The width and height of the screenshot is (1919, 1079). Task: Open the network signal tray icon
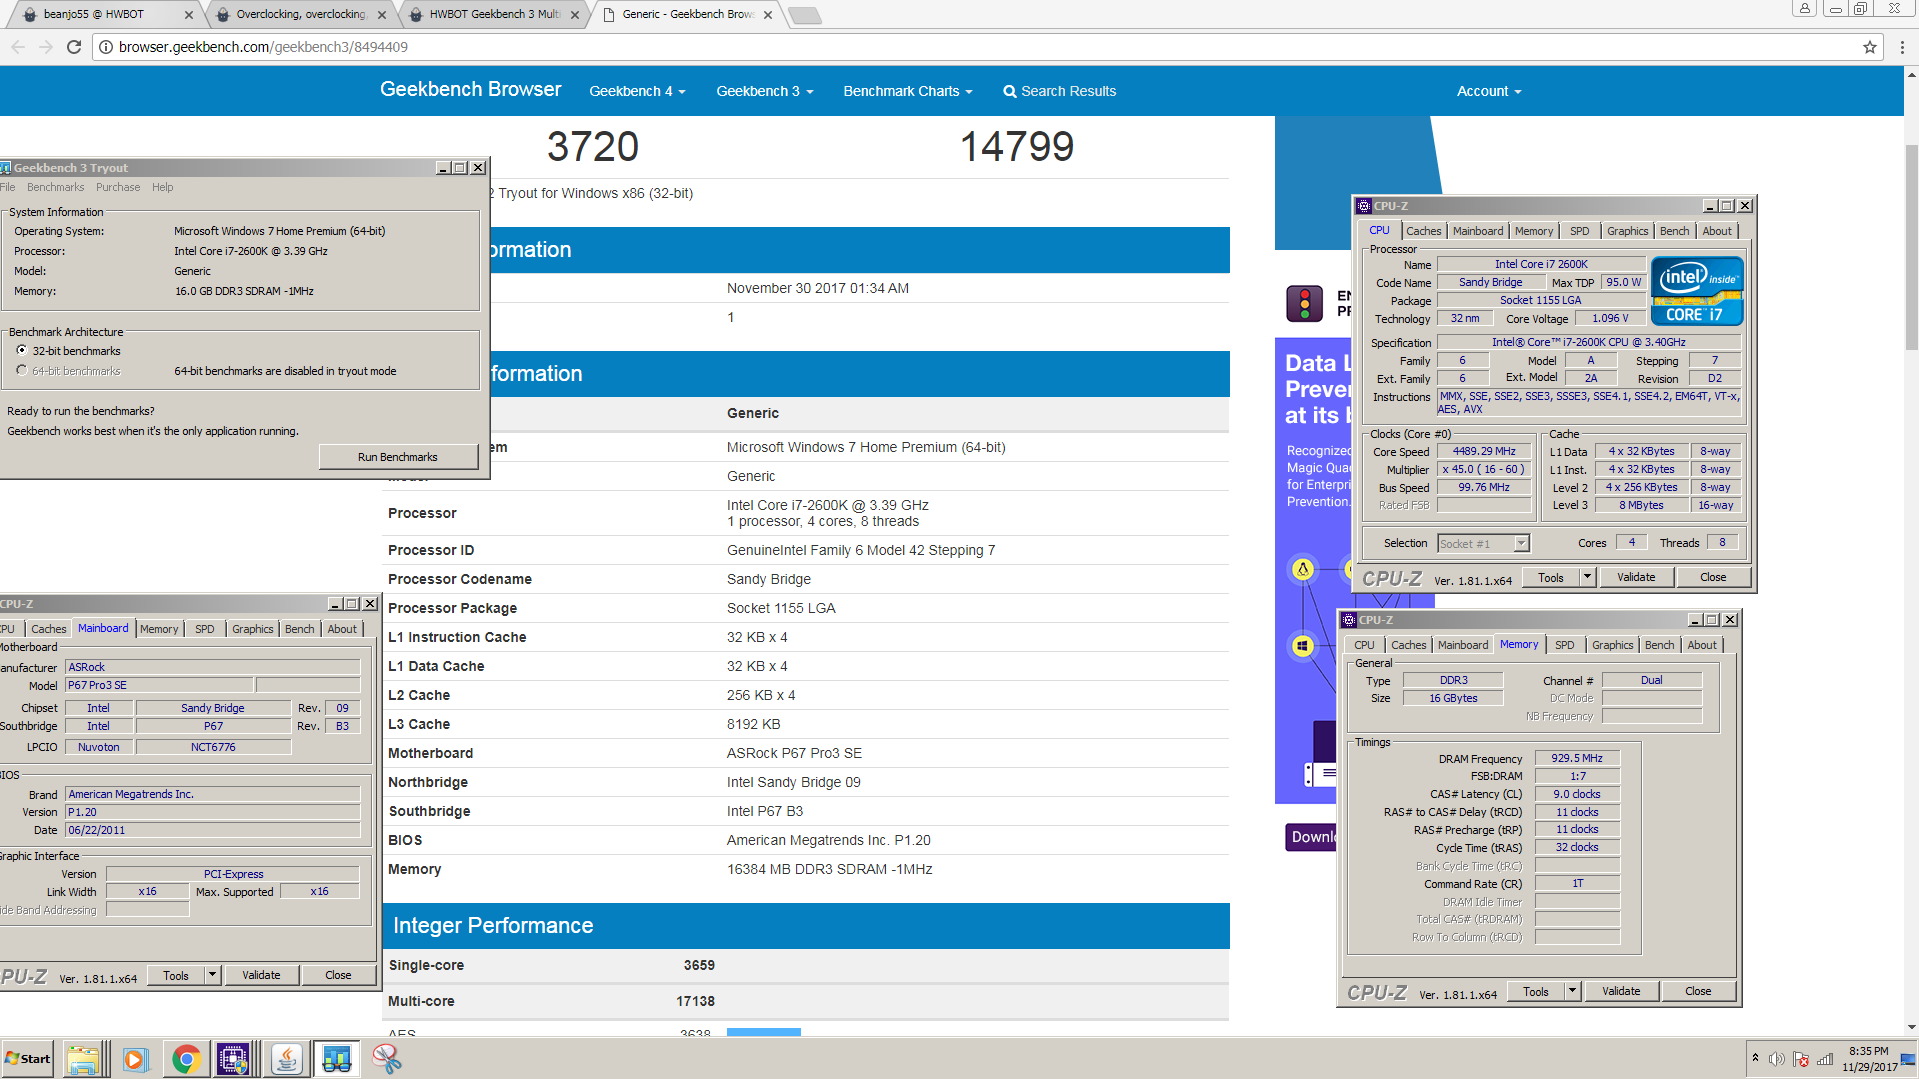click(x=1825, y=1059)
